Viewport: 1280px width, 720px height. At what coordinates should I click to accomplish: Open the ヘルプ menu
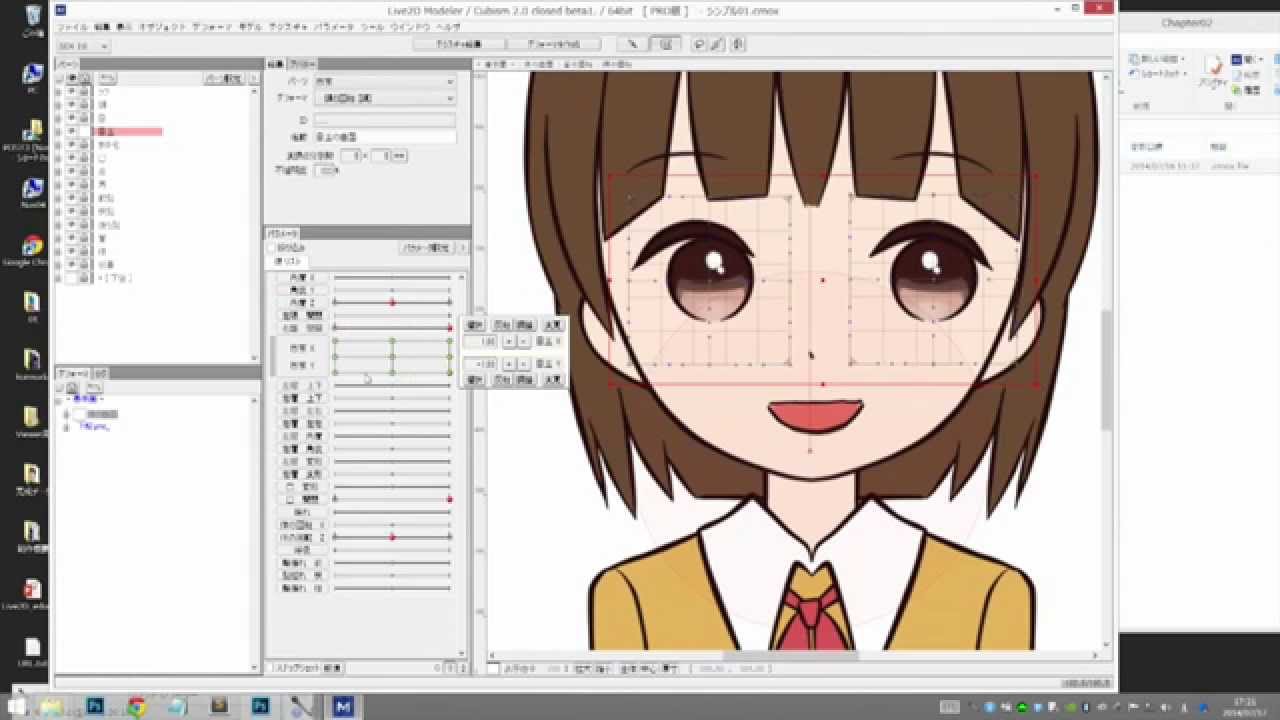[x=449, y=27]
